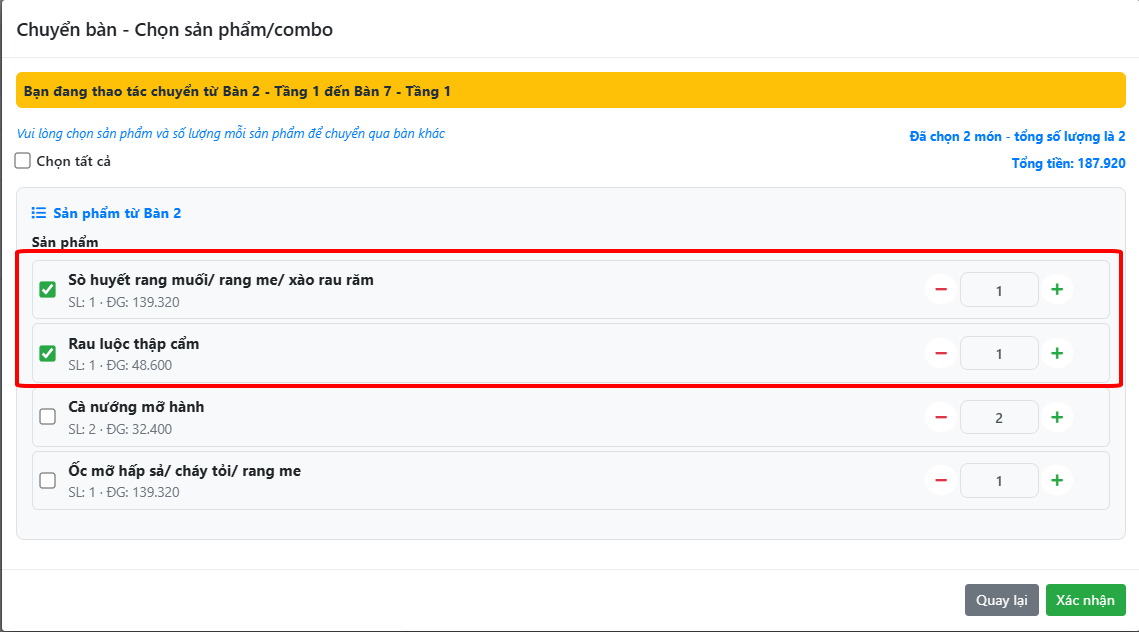Viewport: 1139px width, 632px height.
Task: Decrease quantity for Ốc mỡ hấp sả
Action: [940, 481]
